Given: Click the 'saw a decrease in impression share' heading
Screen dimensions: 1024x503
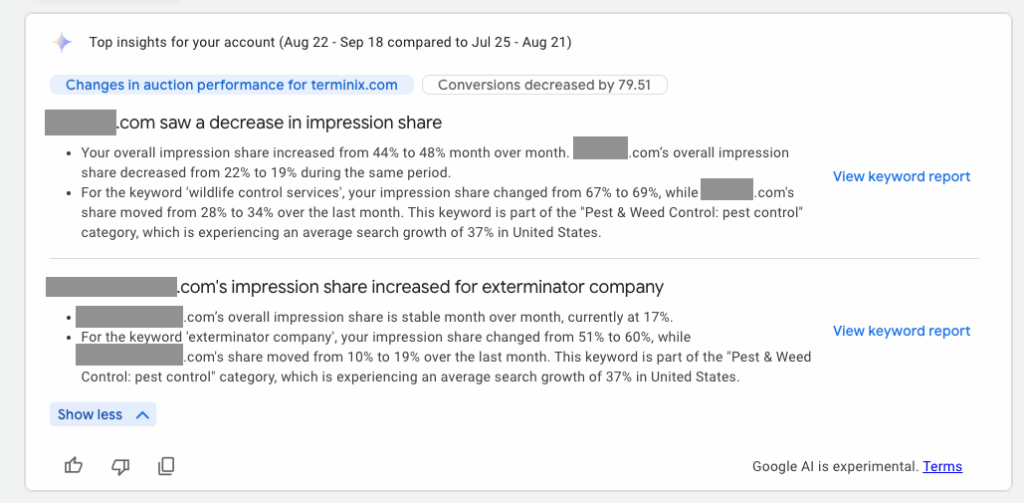Looking at the screenshot, I should [280, 123].
